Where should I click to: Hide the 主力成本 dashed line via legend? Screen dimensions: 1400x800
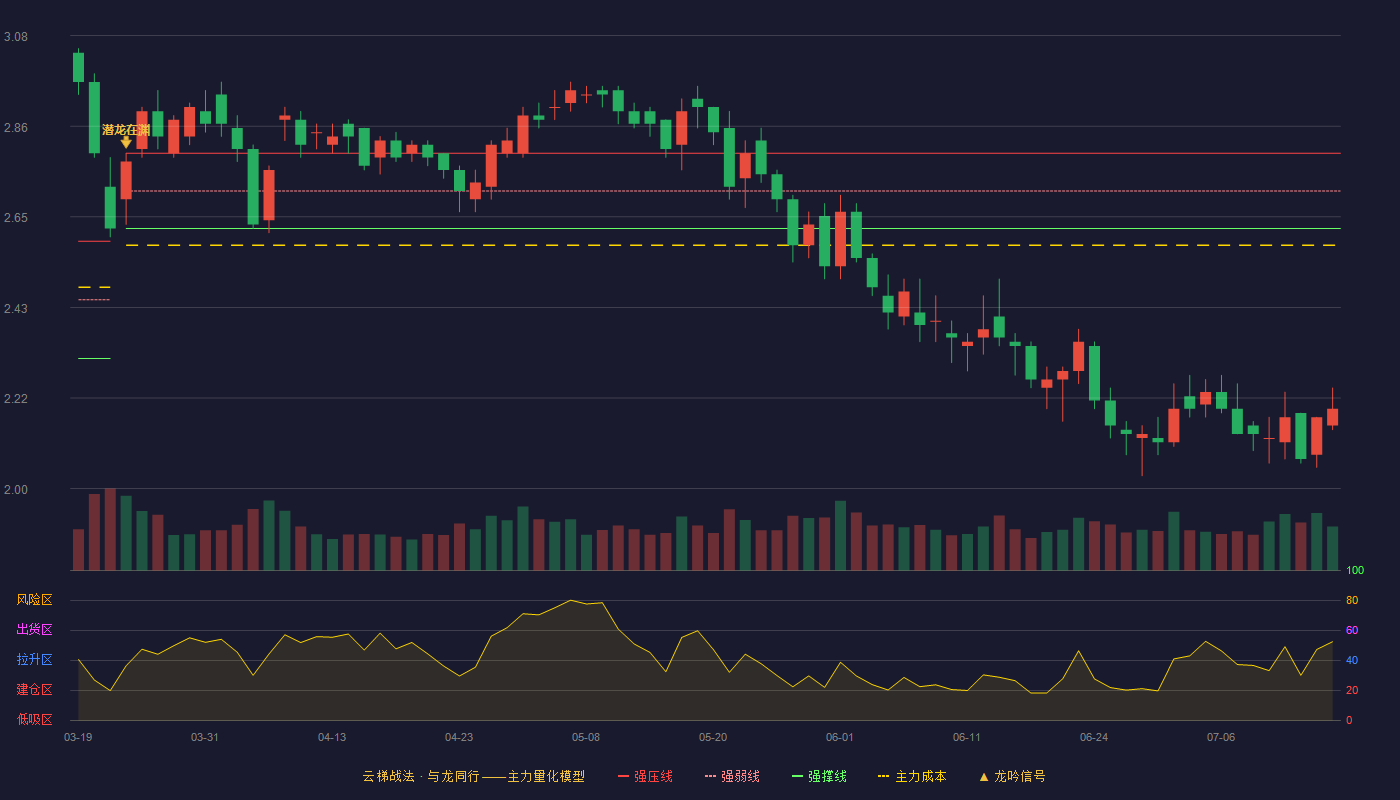[x=911, y=776]
